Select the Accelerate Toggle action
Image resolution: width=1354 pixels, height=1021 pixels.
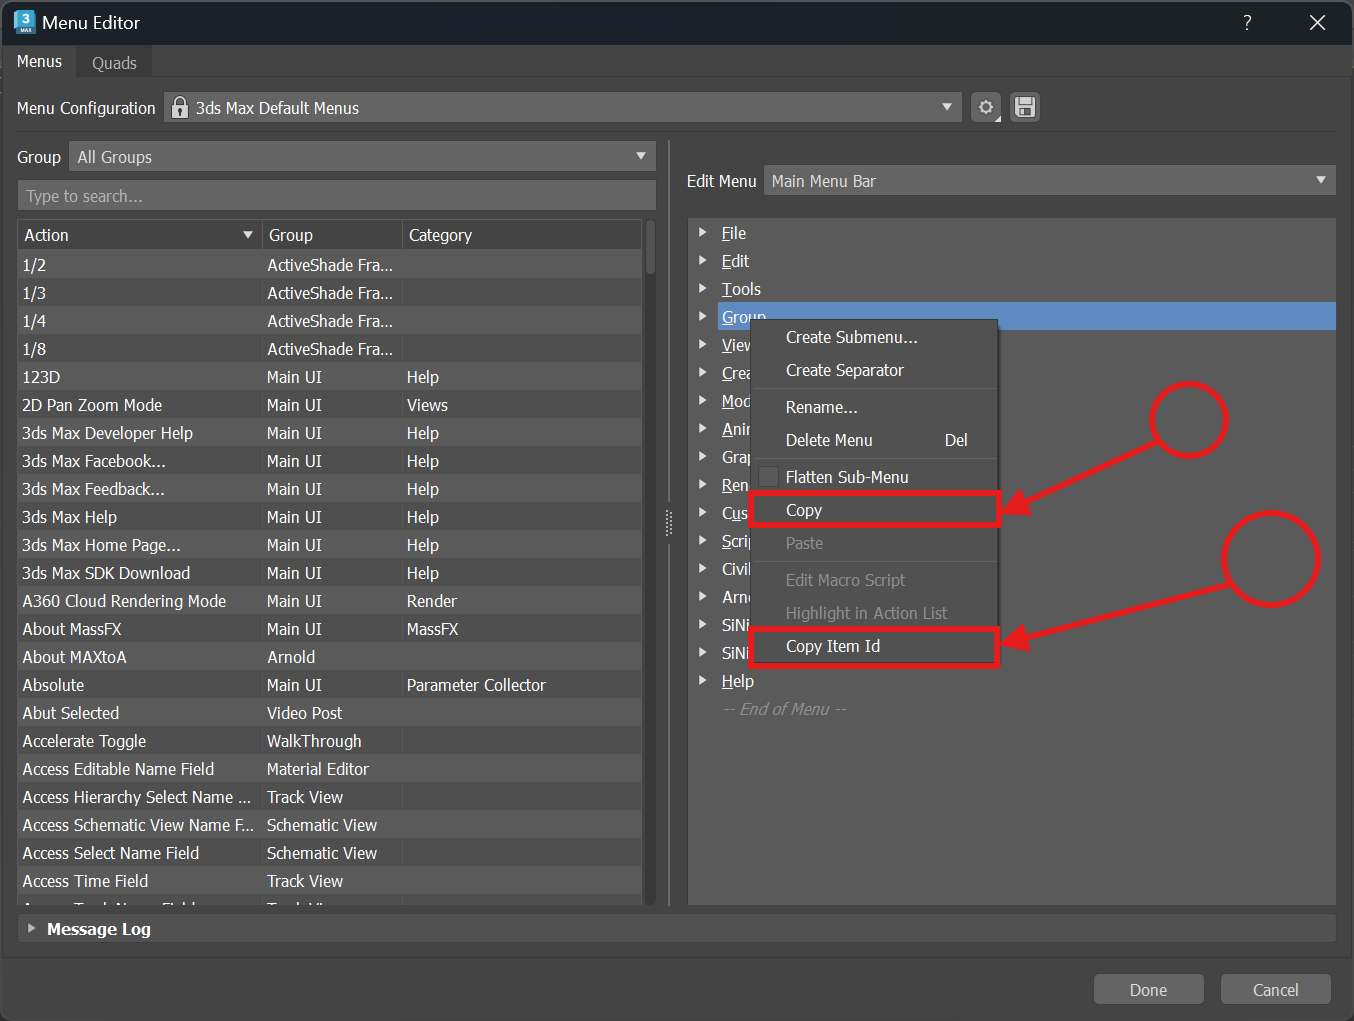pos(330,741)
